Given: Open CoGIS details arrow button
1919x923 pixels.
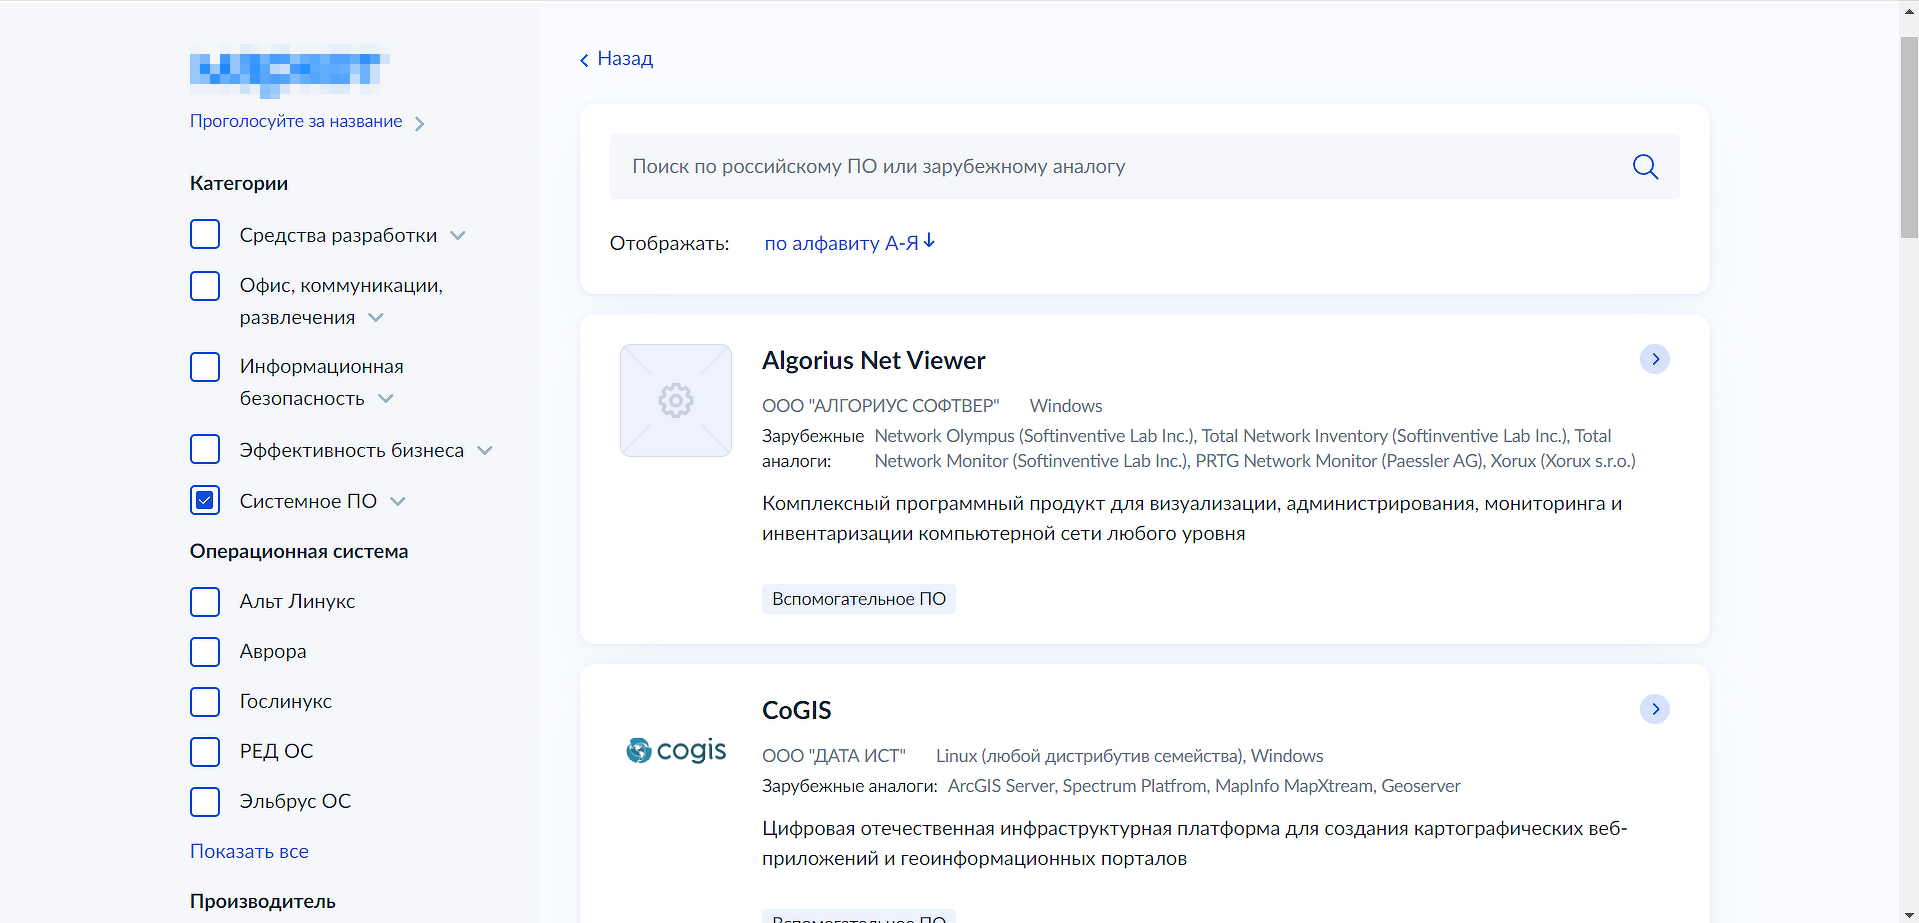Looking at the screenshot, I should click(x=1655, y=709).
